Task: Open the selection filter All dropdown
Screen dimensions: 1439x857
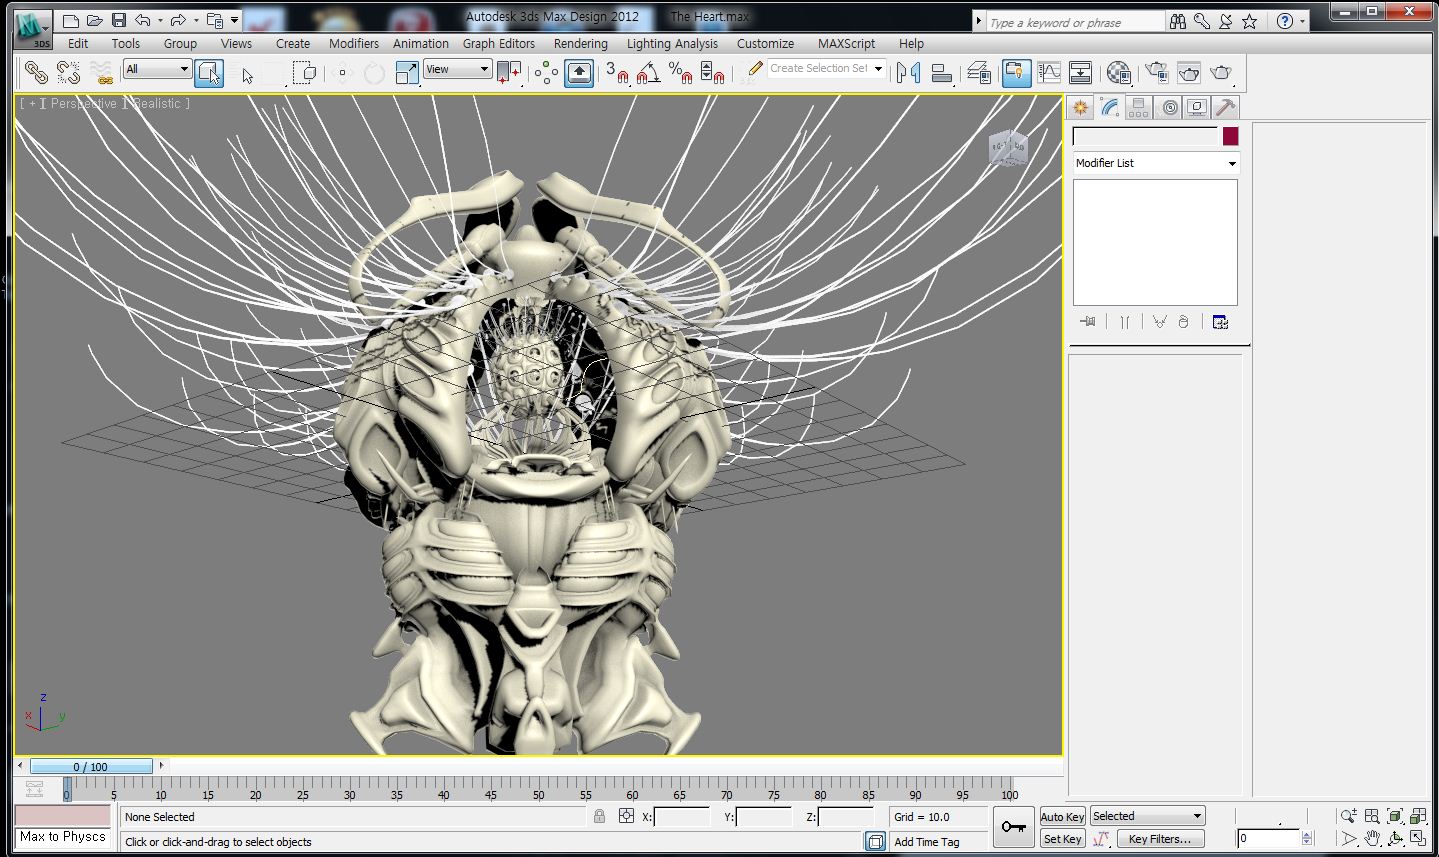Action: pyautogui.click(x=157, y=69)
